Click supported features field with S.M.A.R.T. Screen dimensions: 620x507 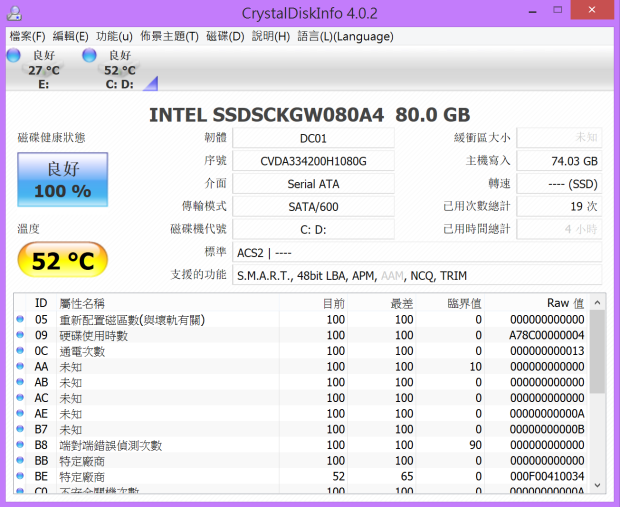pyautogui.click(x=417, y=275)
